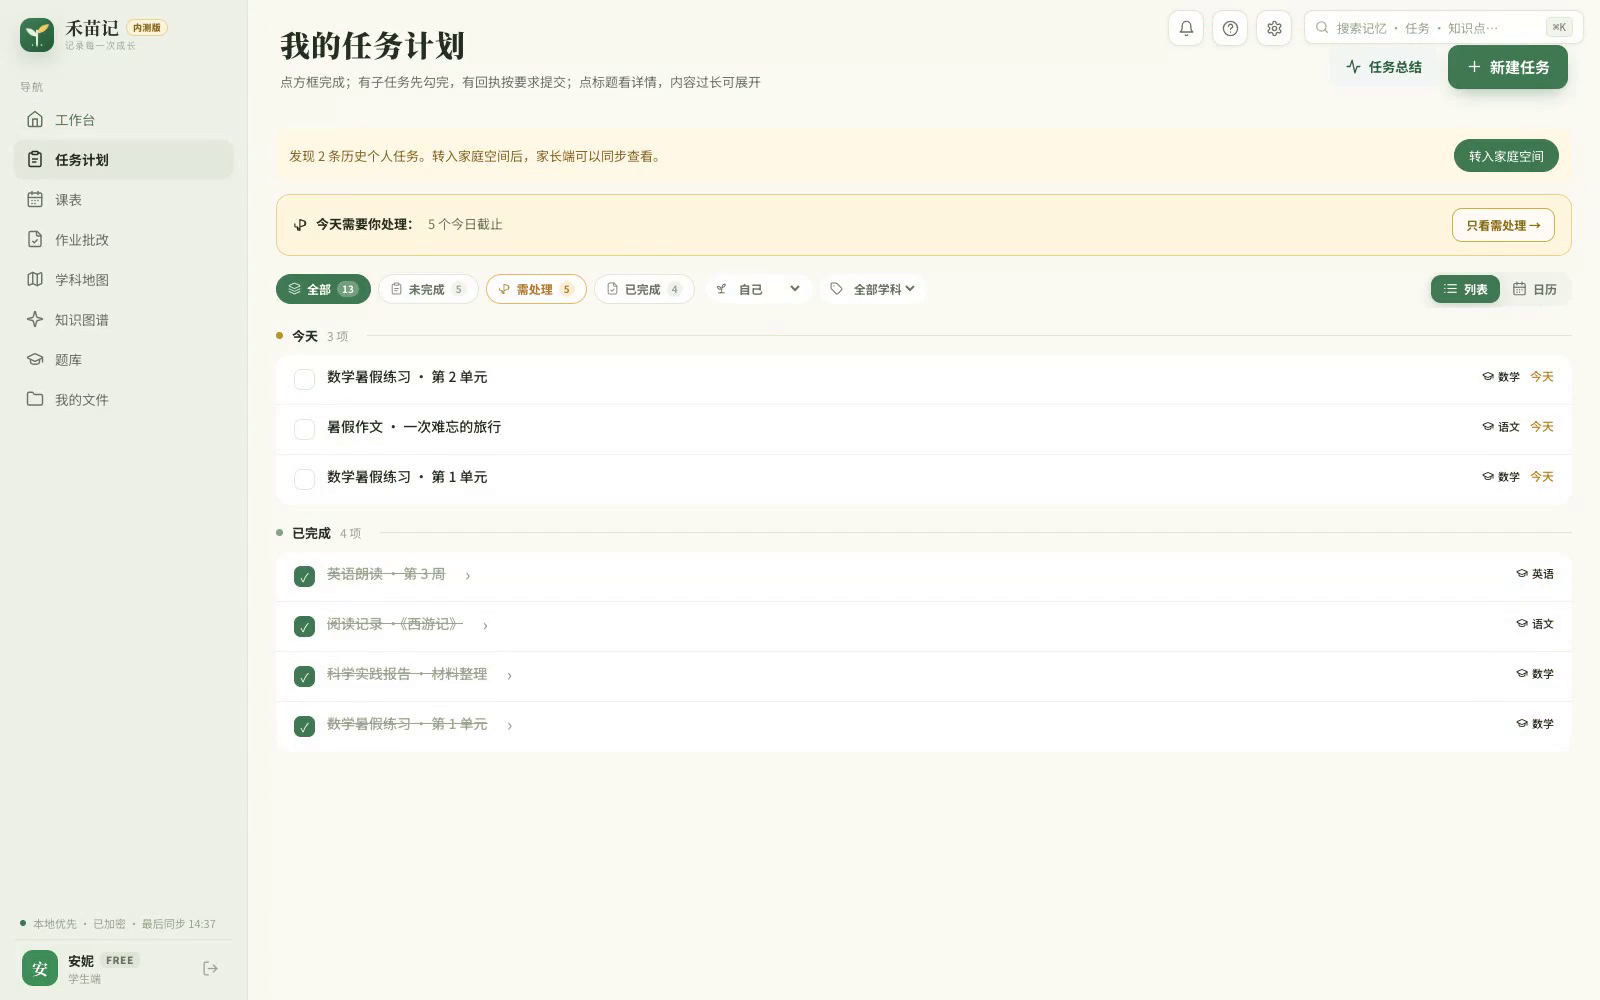Screen dimensions: 1600x1000
Task: Open 作业批改 in sidebar
Action: tap(123, 240)
